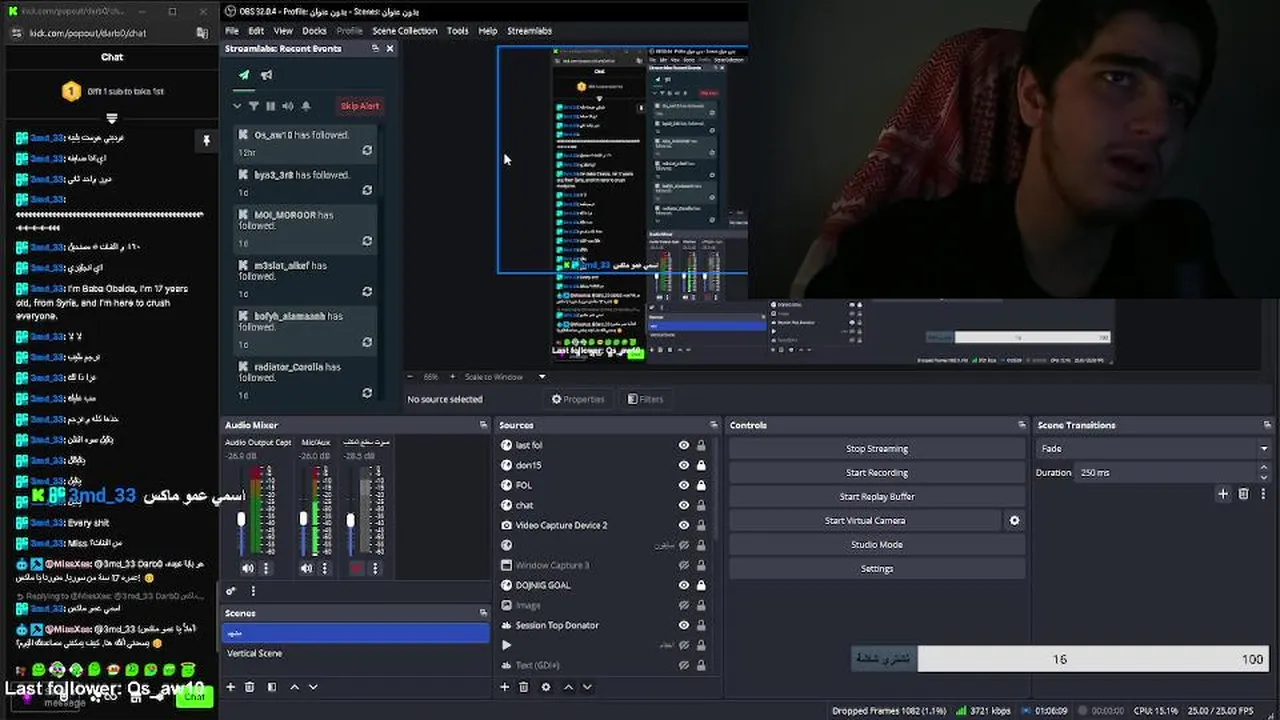Open Scale to Window preview dropdown
The width and height of the screenshot is (1280, 720).
[x=505, y=377]
